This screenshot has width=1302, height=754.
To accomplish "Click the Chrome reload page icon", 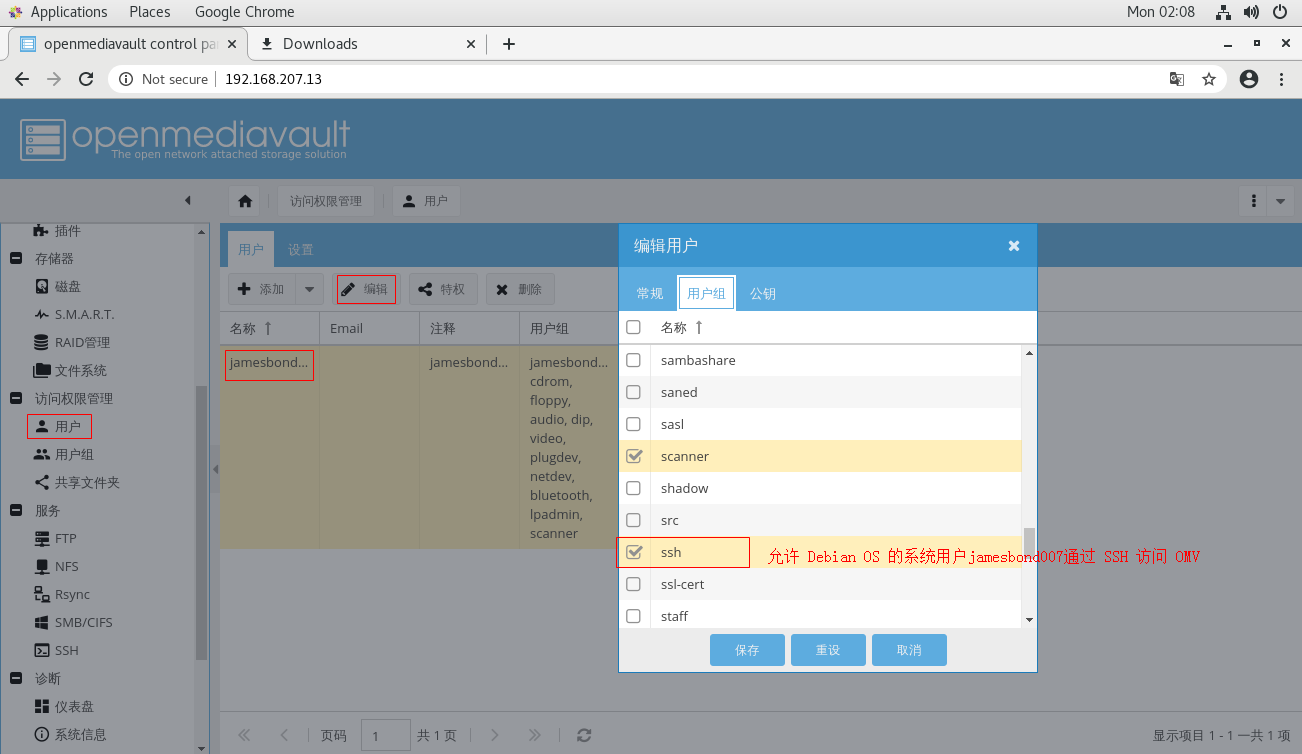I will [86, 79].
